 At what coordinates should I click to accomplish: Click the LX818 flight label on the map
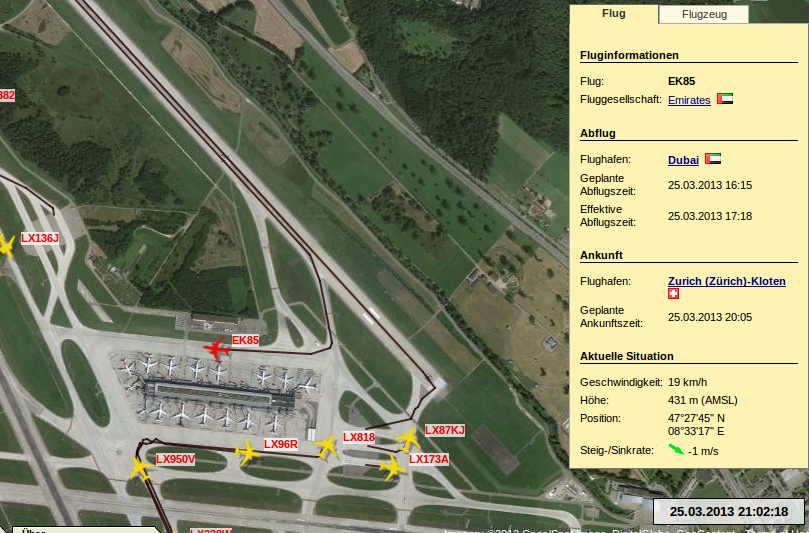tap(359, 437)
